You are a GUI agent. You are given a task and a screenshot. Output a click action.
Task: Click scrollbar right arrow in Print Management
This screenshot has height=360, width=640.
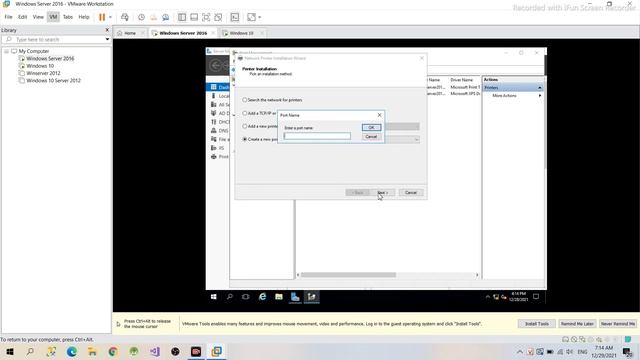(477, 275)
